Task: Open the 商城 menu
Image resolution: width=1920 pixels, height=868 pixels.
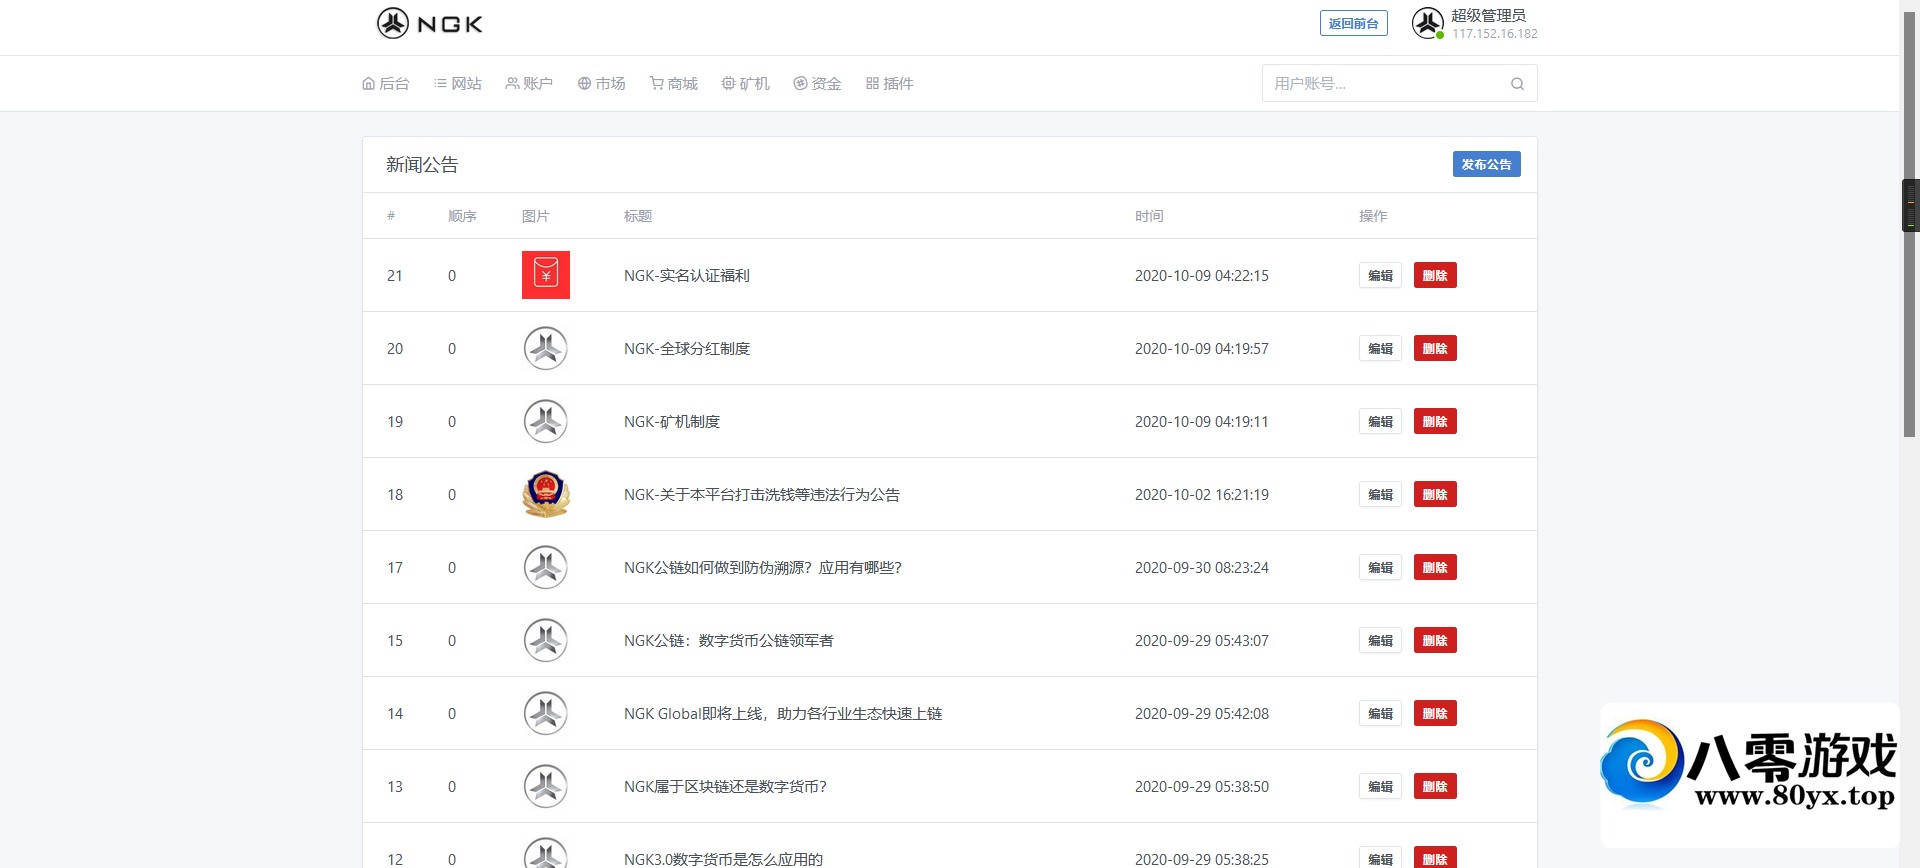Action: (x=674, y=84)
